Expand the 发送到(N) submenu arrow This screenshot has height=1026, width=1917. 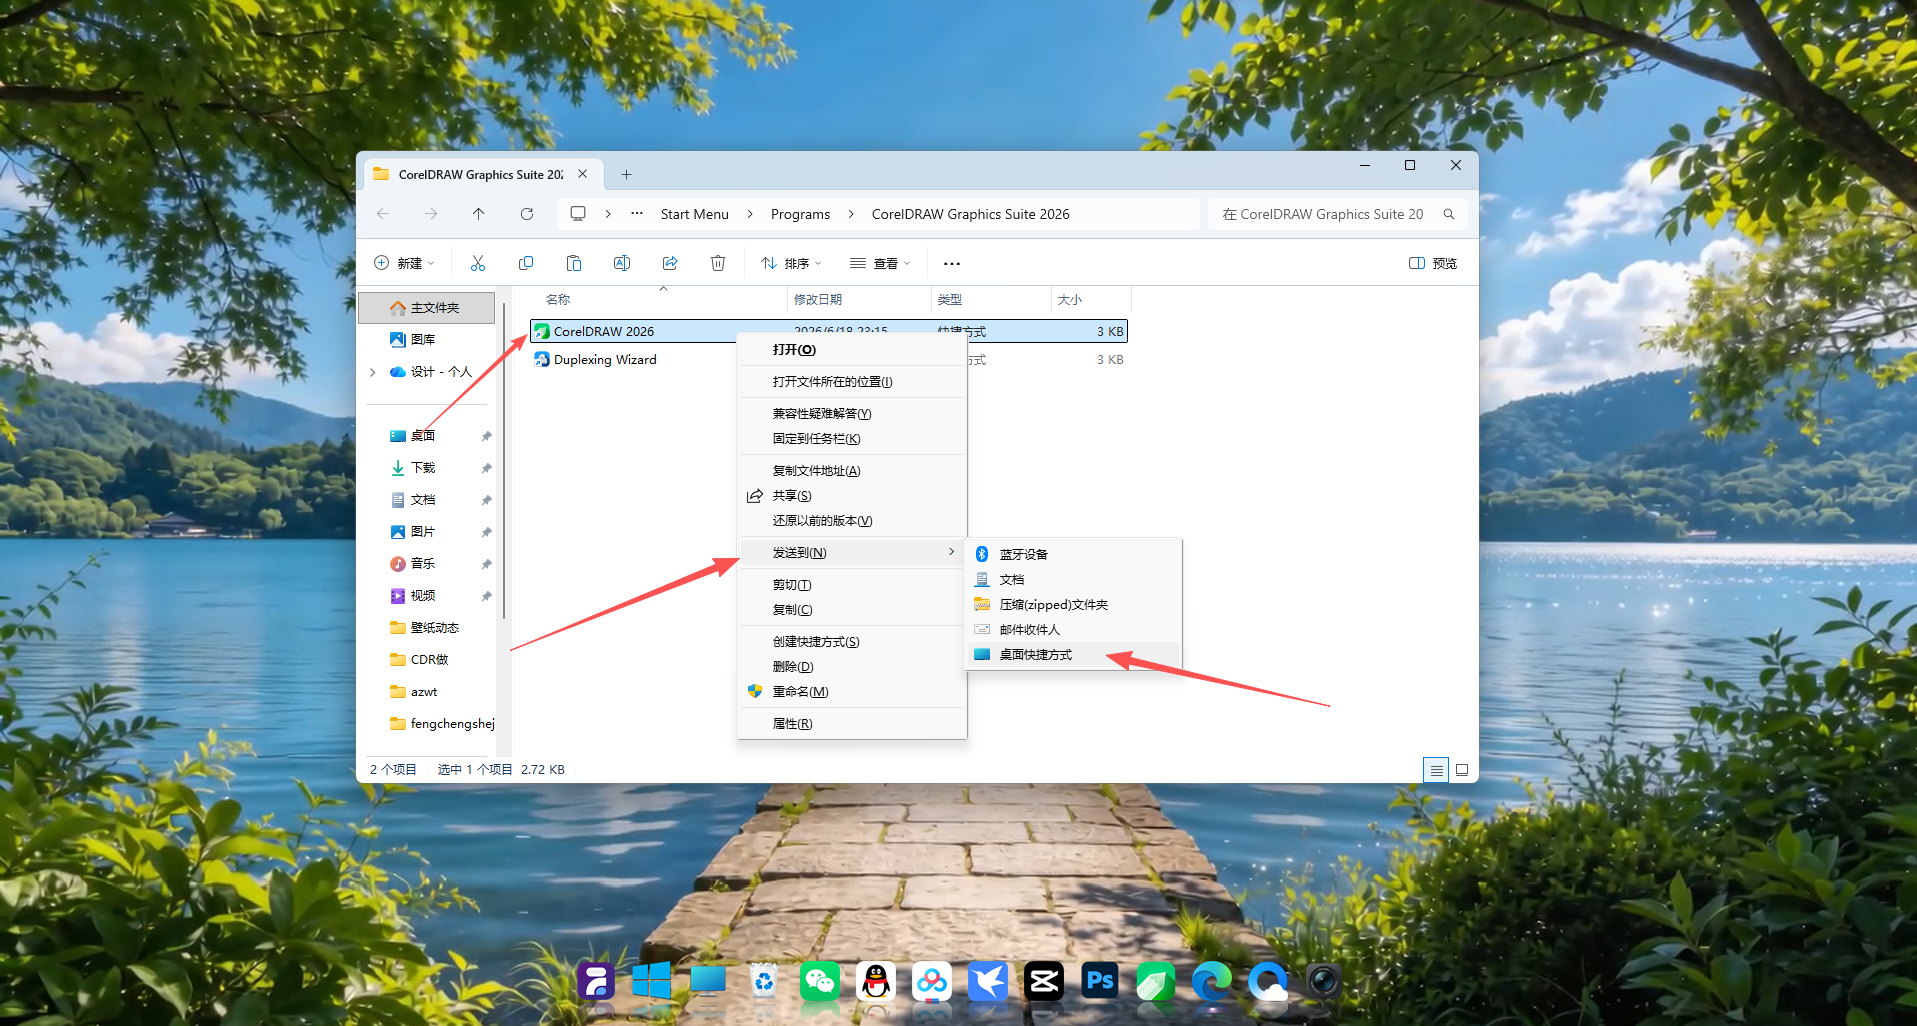point(951,552)
